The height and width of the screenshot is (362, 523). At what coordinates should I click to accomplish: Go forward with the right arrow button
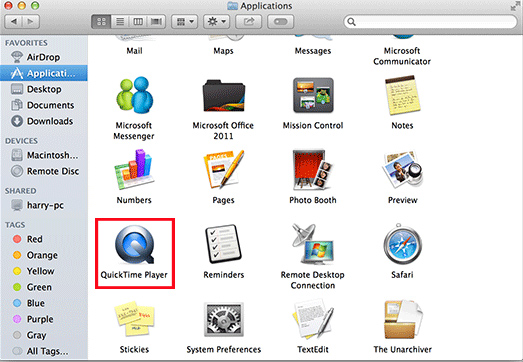pos(31,22)
